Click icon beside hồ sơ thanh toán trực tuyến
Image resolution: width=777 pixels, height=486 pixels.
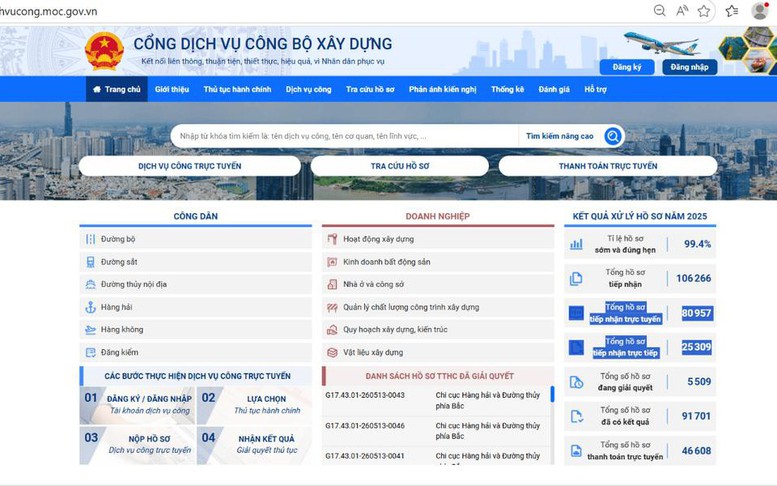pyautogui.click(x=576, y=451)
